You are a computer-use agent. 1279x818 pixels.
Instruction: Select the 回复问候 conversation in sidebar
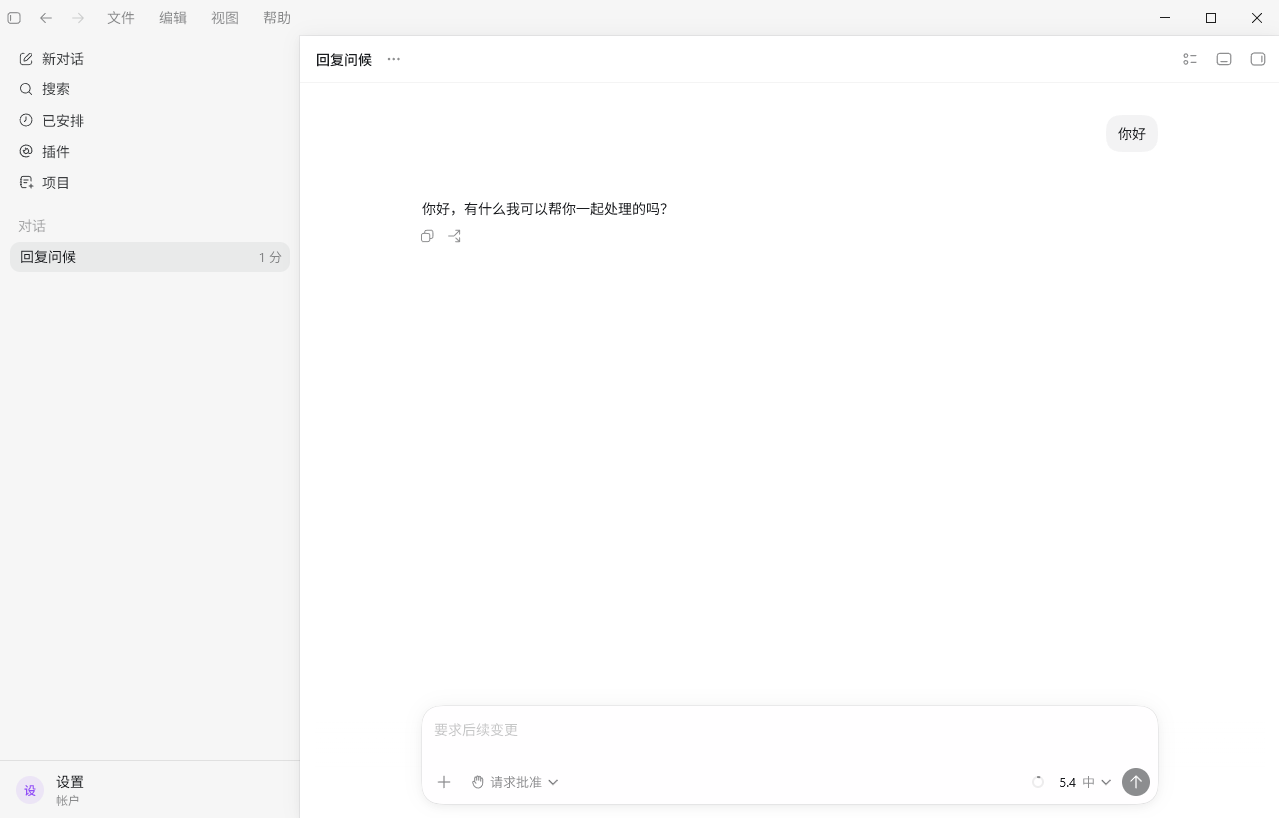pos(150,257)
